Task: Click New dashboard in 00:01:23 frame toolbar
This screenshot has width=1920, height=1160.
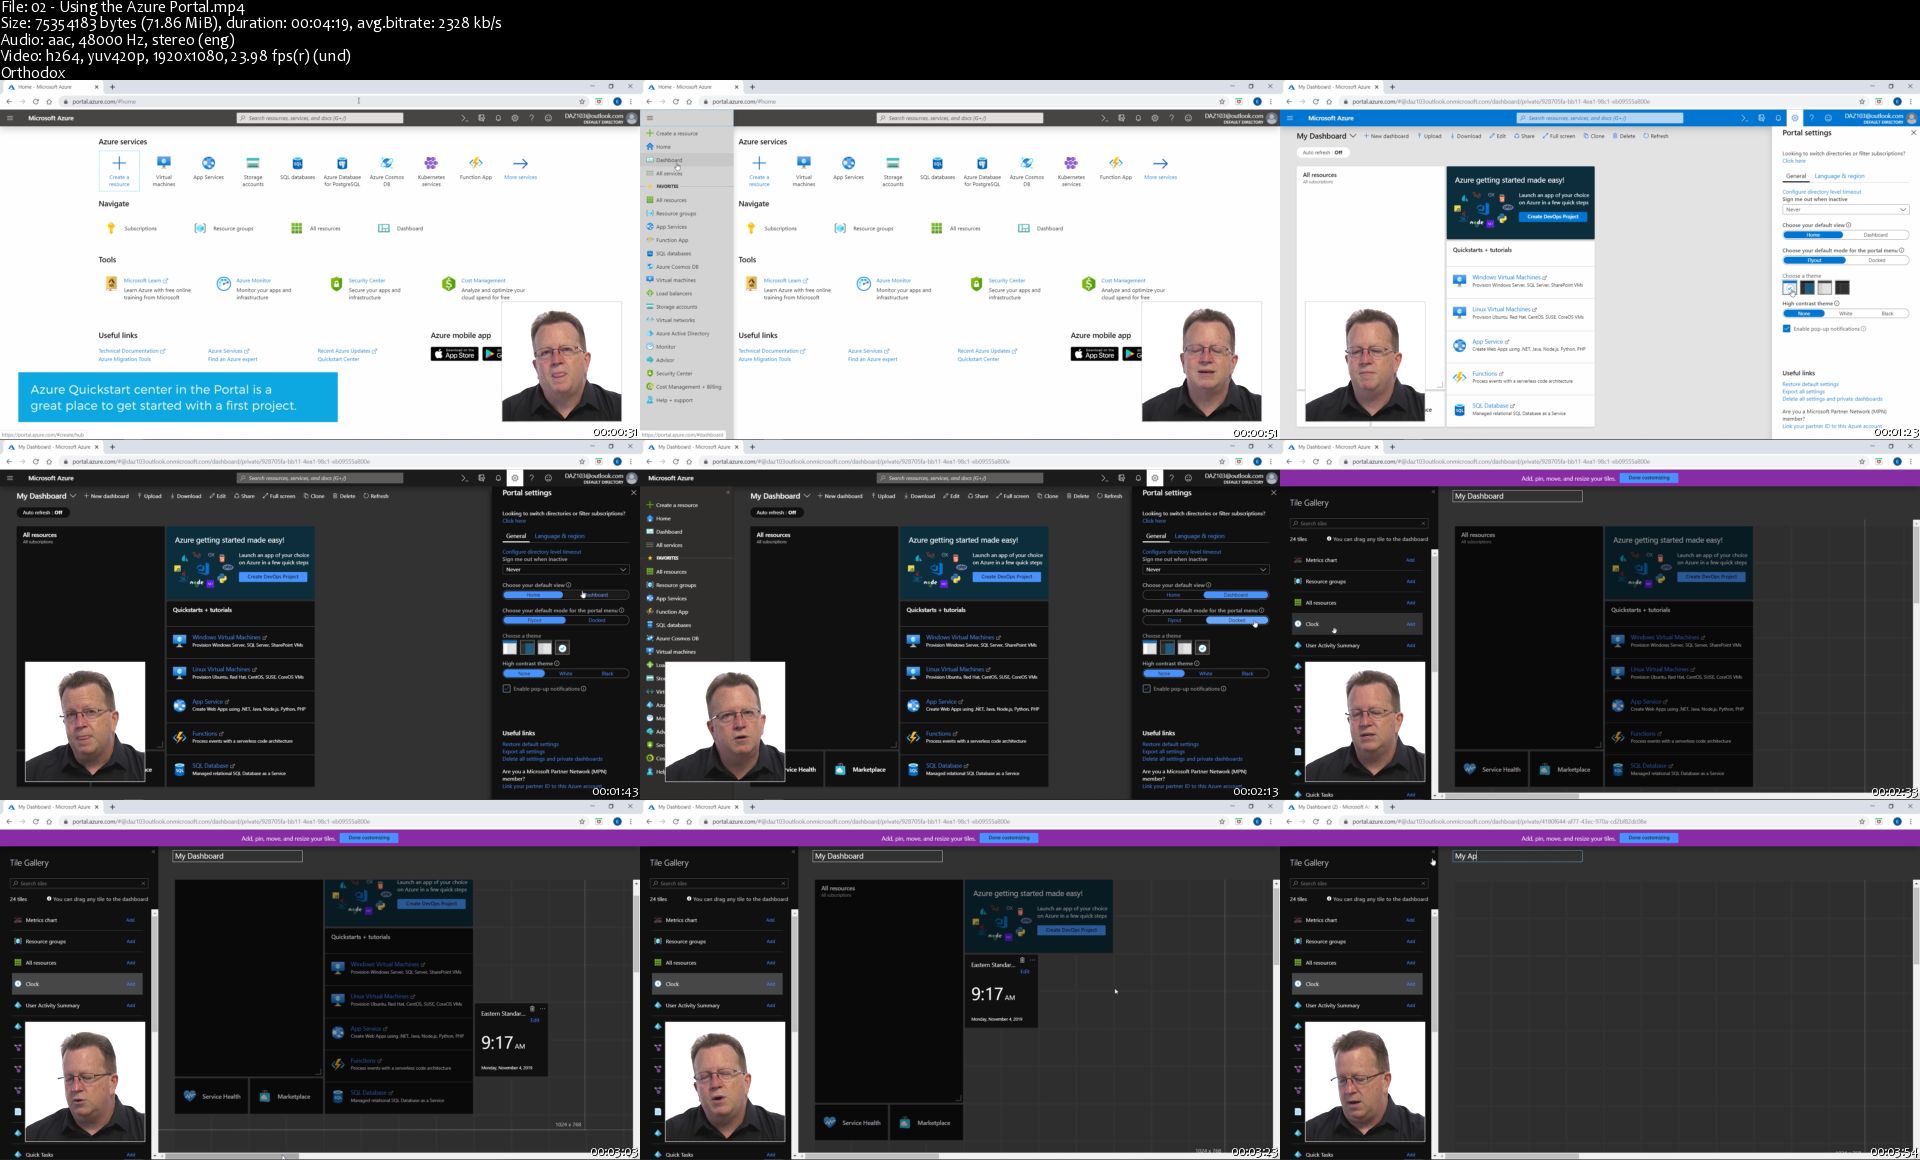Action: [1386, 136]
